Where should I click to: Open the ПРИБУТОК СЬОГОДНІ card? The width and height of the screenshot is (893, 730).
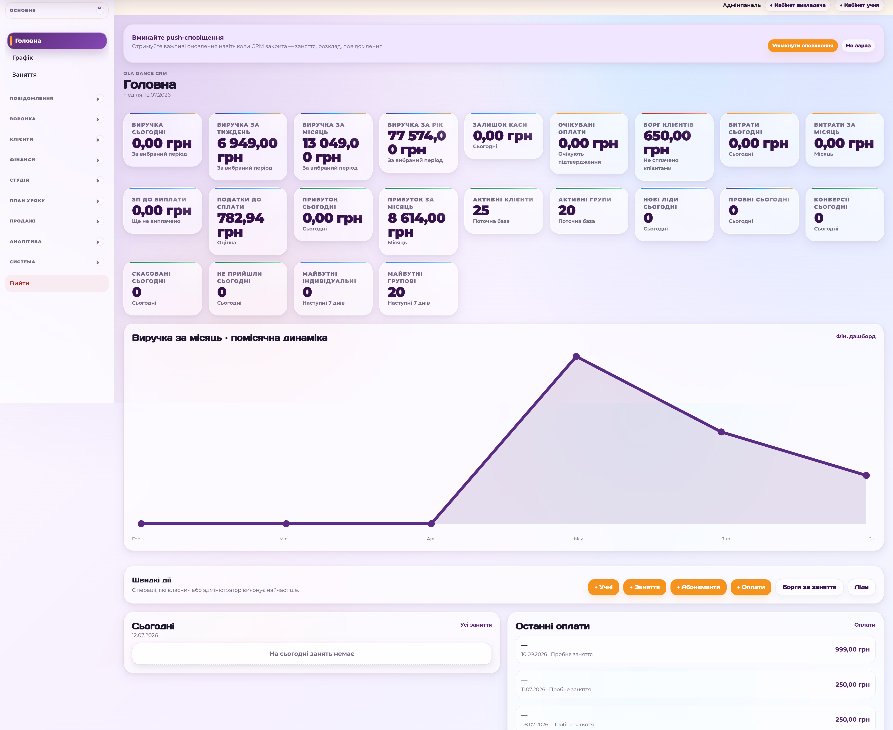(x=333, y=215)
